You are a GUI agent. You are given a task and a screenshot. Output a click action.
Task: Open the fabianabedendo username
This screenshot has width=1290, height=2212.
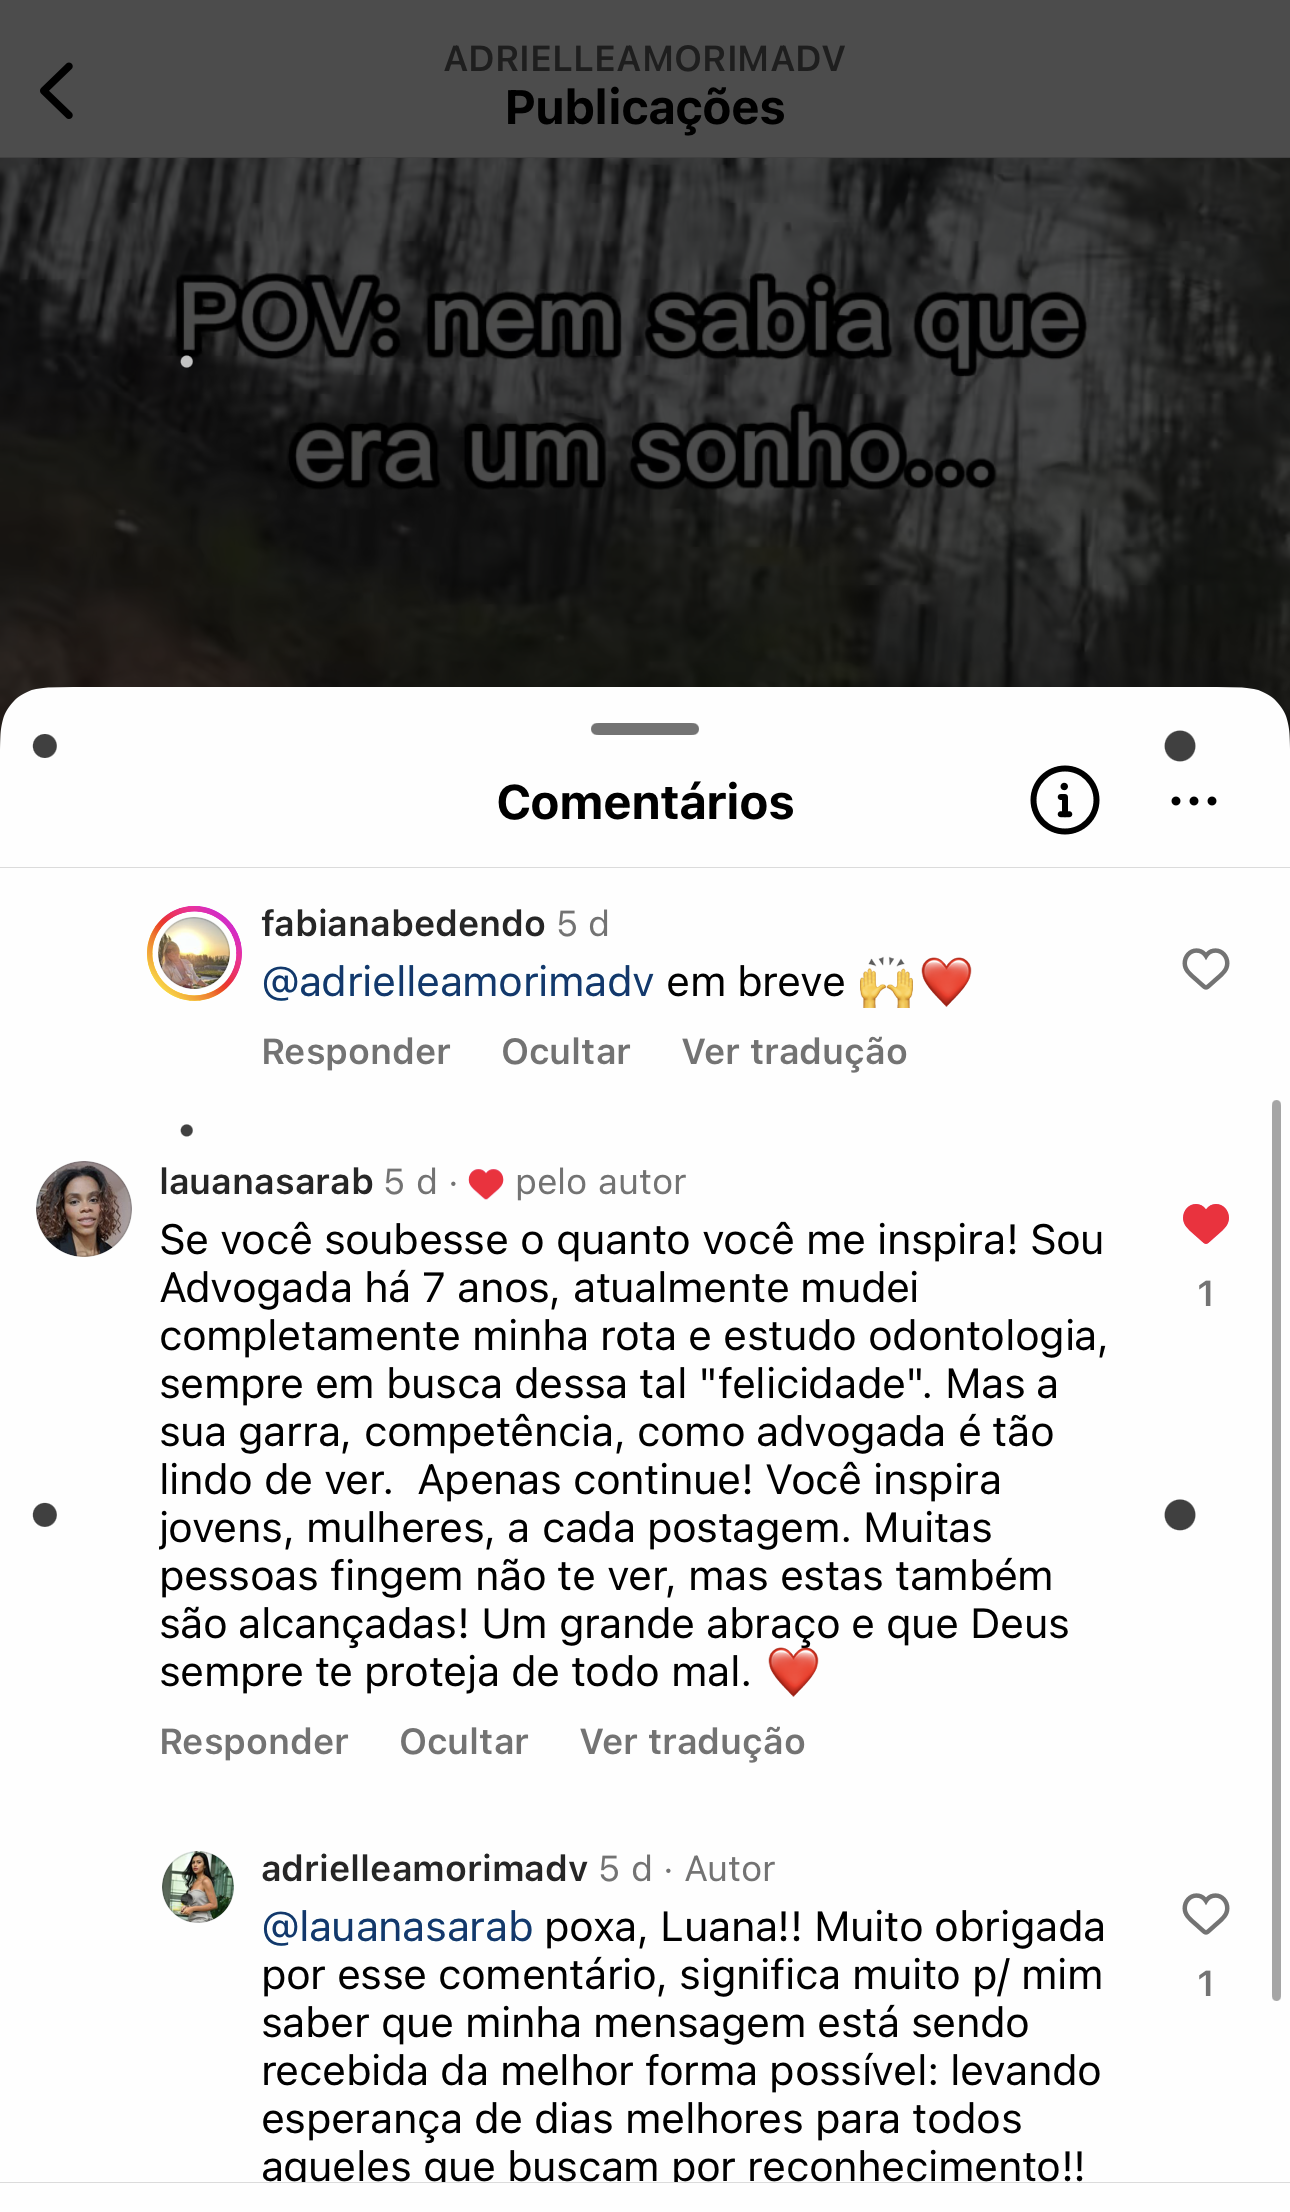coord(403,923)
